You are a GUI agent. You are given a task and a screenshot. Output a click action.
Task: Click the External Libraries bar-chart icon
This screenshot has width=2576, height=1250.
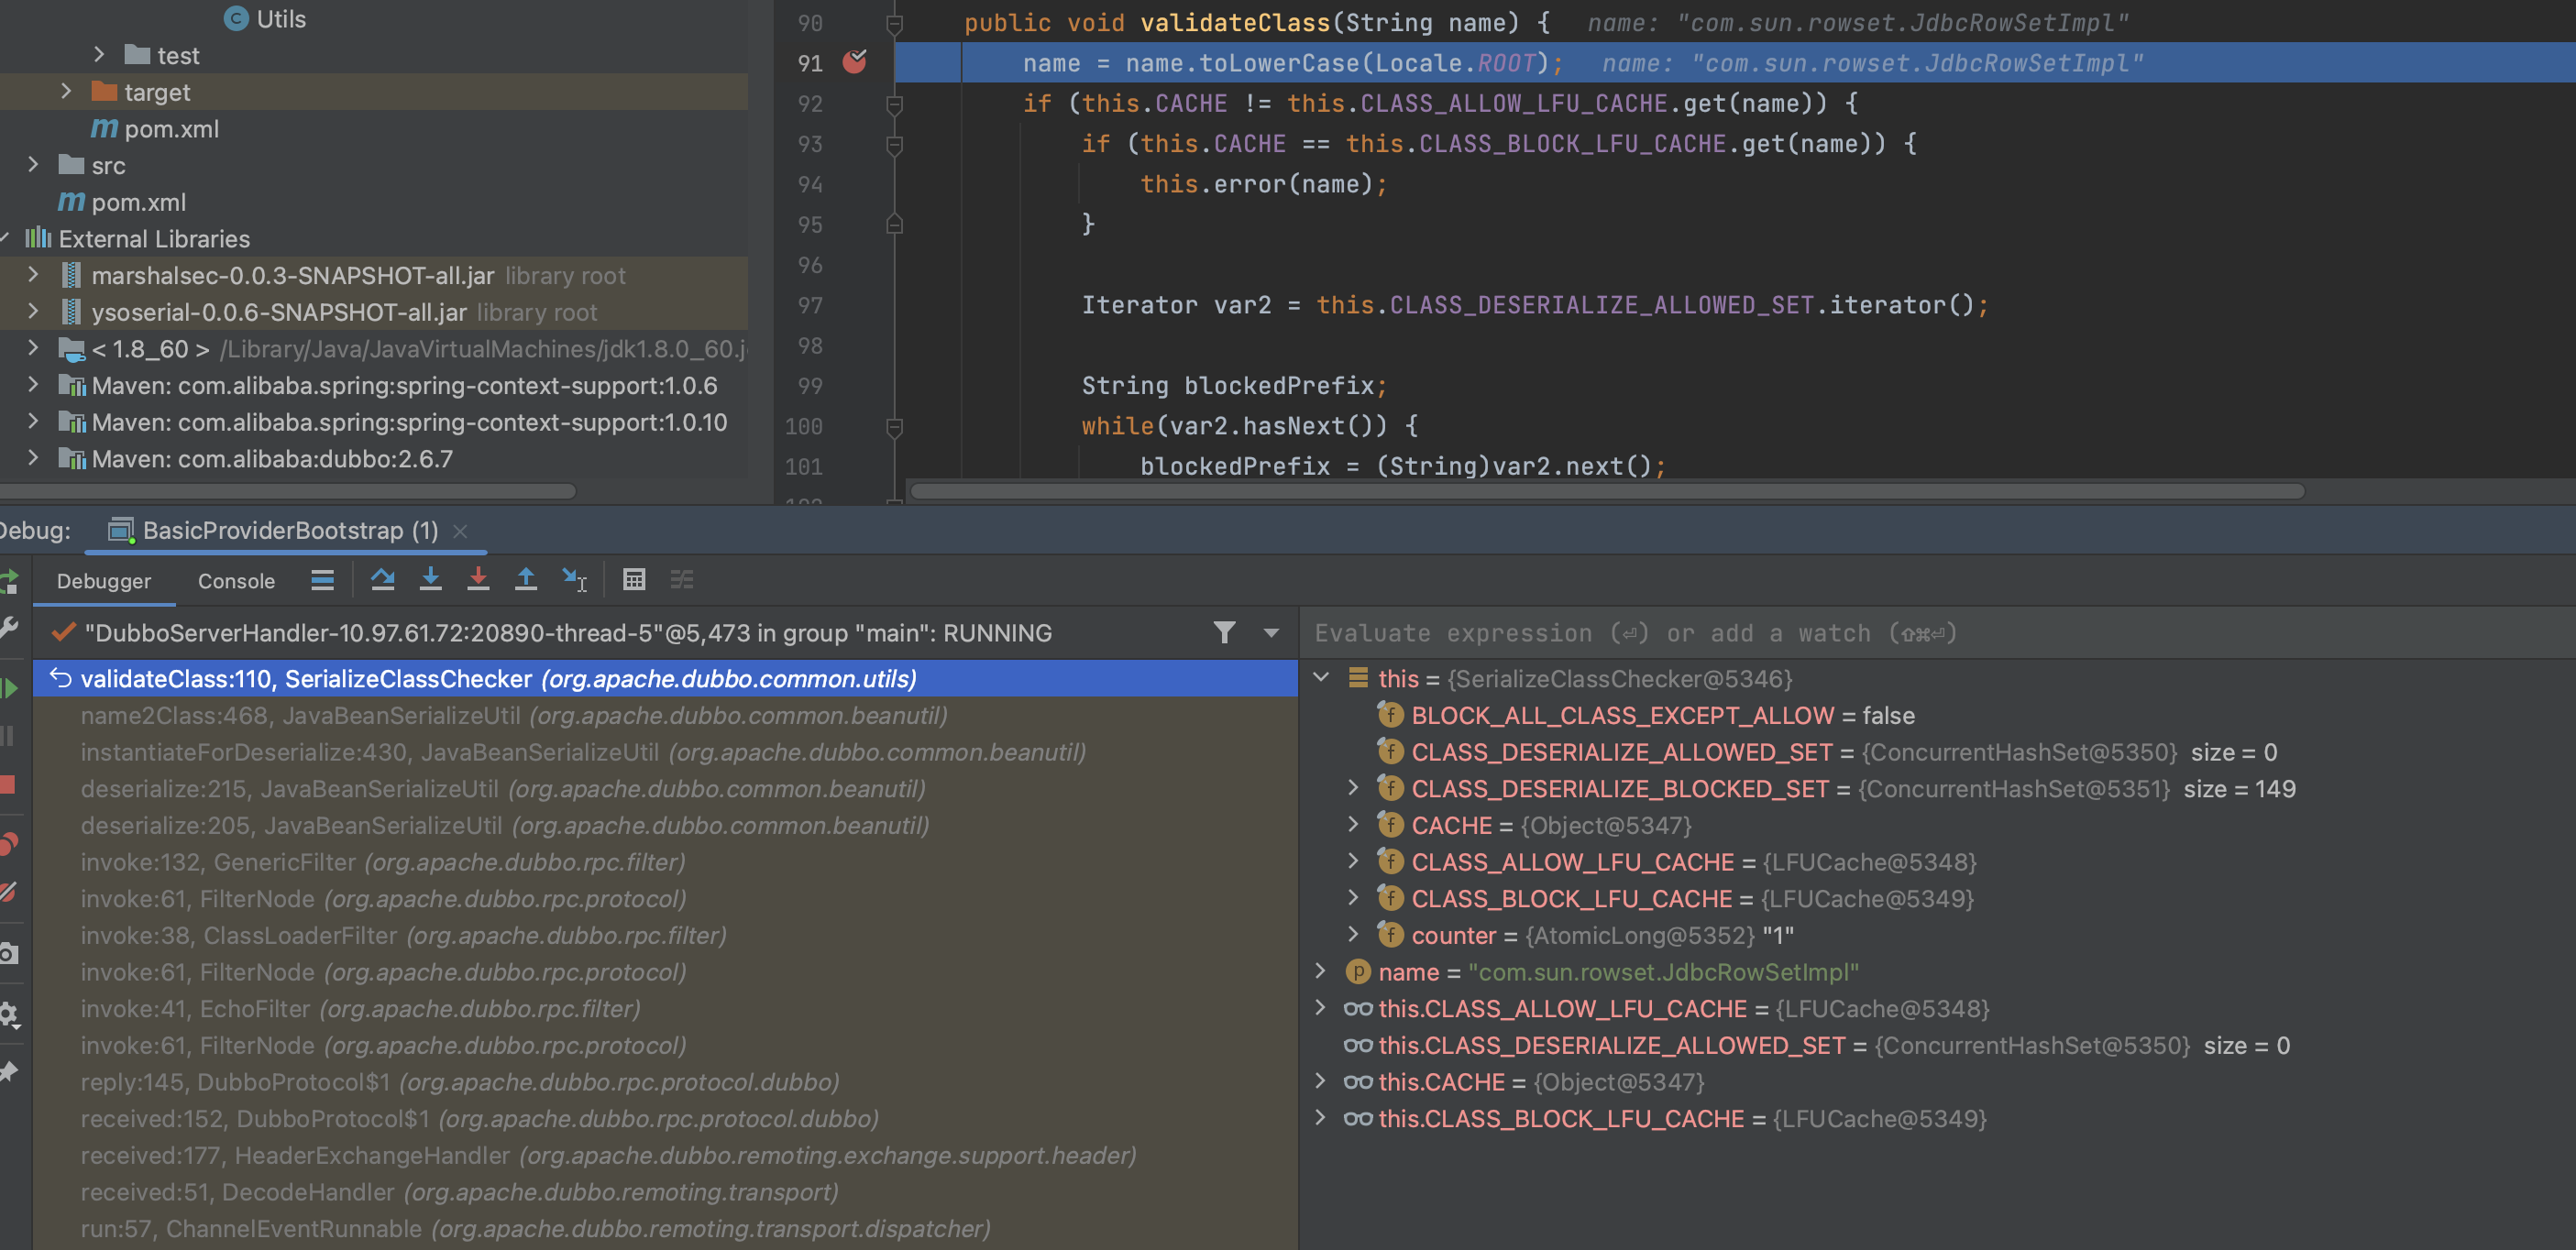click(x=38, y=238)
